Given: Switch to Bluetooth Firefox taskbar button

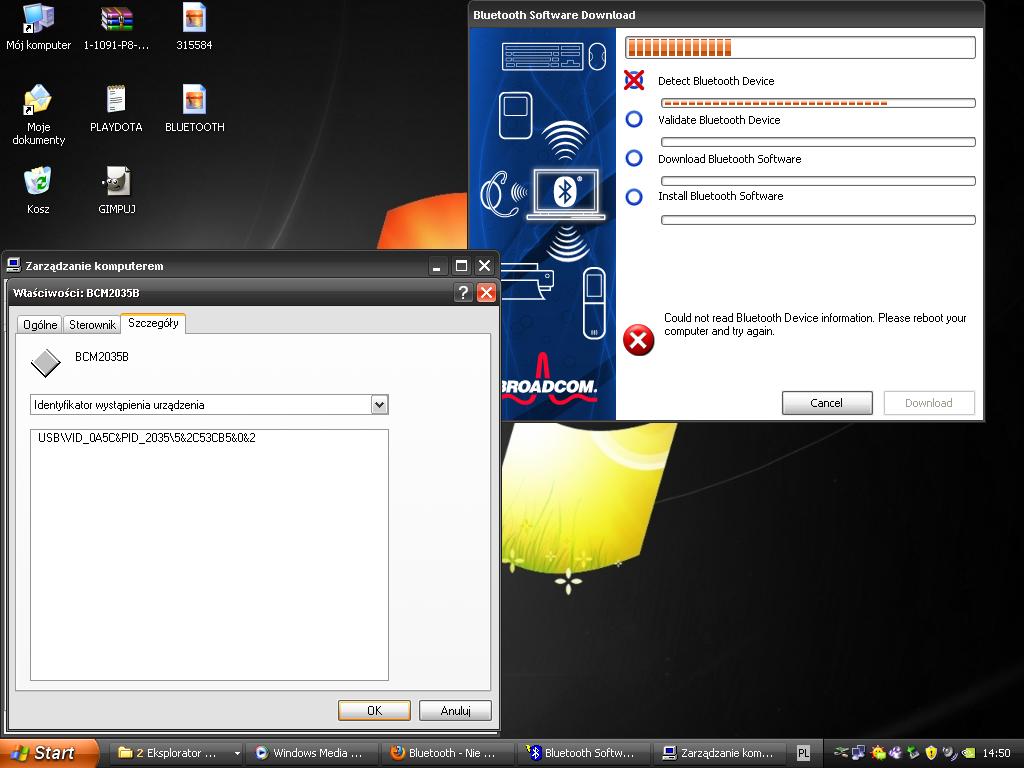Looking at the screenshot, I should click(x=448, y=753).
